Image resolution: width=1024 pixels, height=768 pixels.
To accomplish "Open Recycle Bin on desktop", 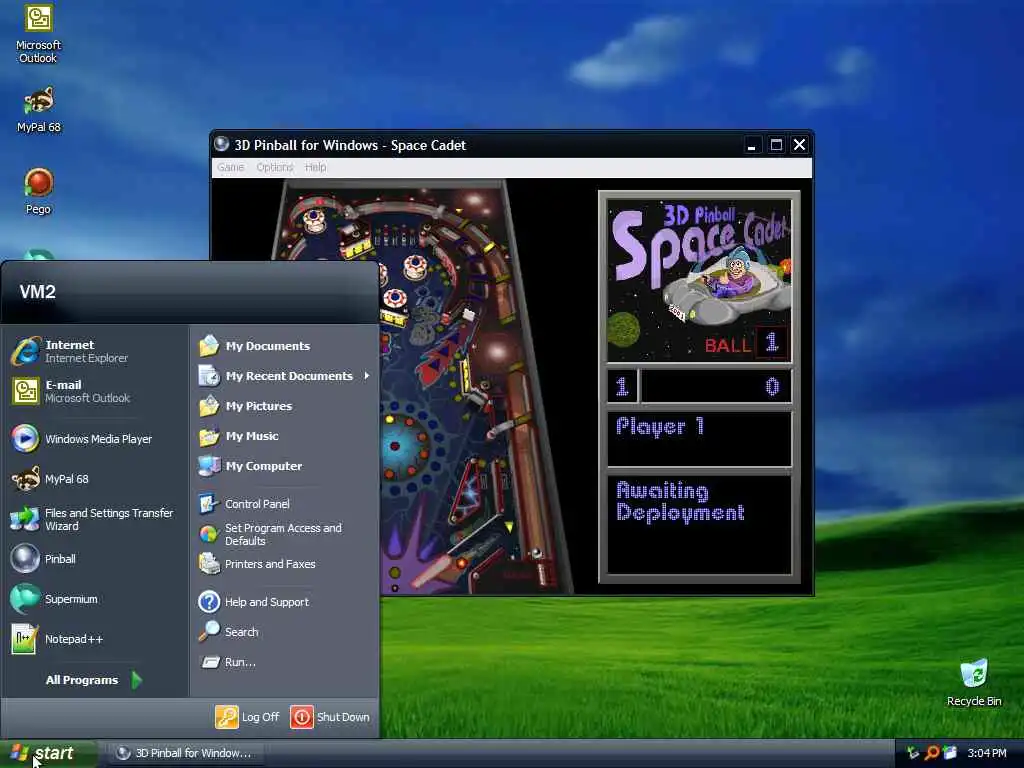I will coord(974,683).
